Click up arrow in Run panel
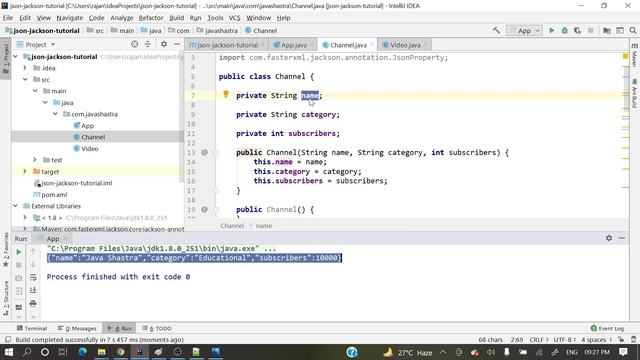 pyautogui.click(x=33, y=252)
